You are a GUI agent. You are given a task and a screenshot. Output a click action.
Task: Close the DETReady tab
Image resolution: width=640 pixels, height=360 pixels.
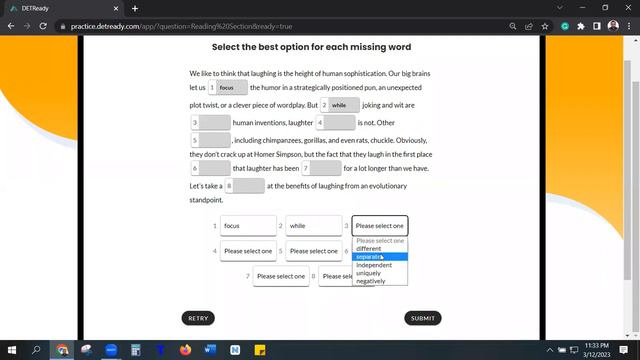tap(116, 8)
